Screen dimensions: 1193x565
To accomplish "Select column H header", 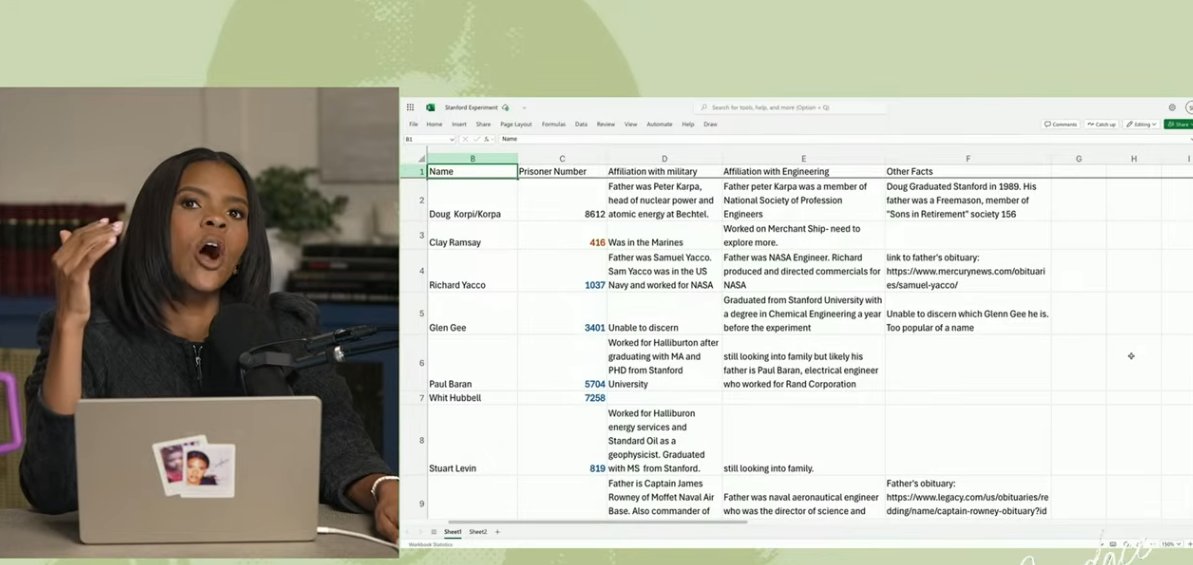I will (1134, 158).
